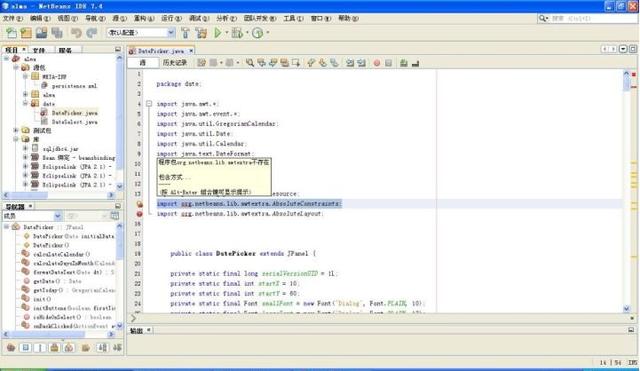Image resolution: width=640 pixels, height=371 pixels.
Task: Expand the sqljdbc4.jar library node
Action: coord(25,149)
